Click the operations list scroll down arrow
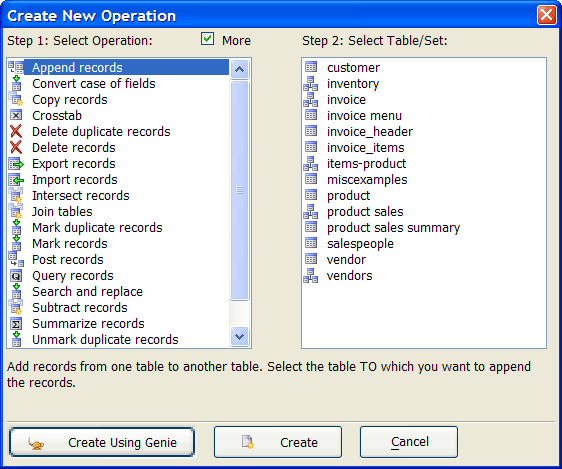The image size is (562, 469). click(x=239, y=336)
